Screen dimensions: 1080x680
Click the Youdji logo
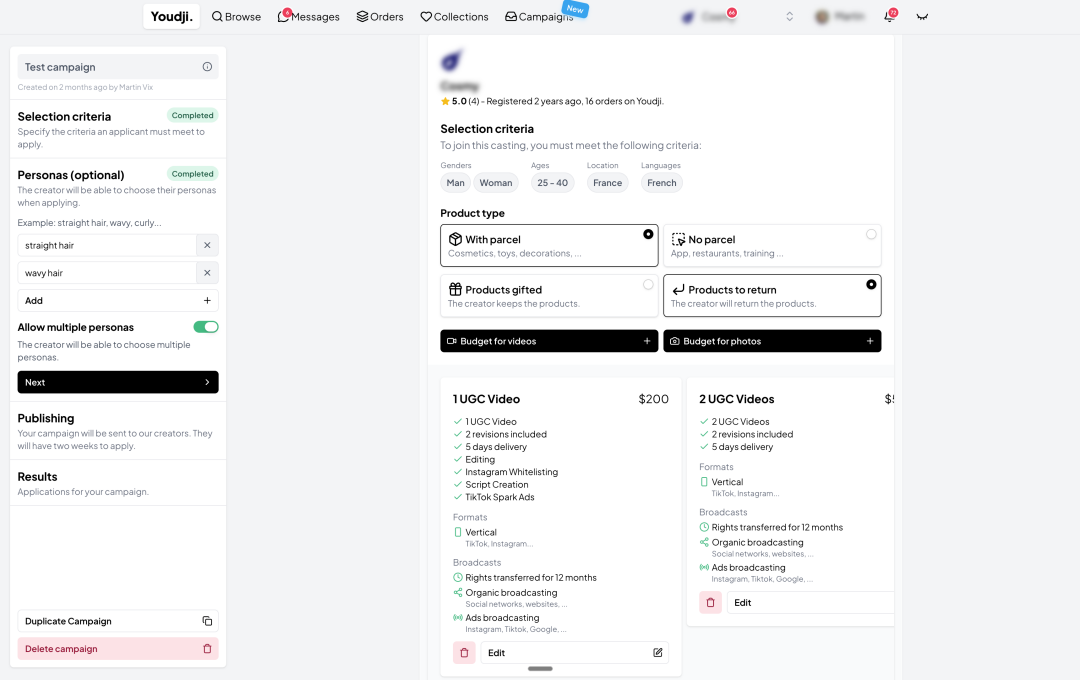pyautogui.click(x=171, y=16)
